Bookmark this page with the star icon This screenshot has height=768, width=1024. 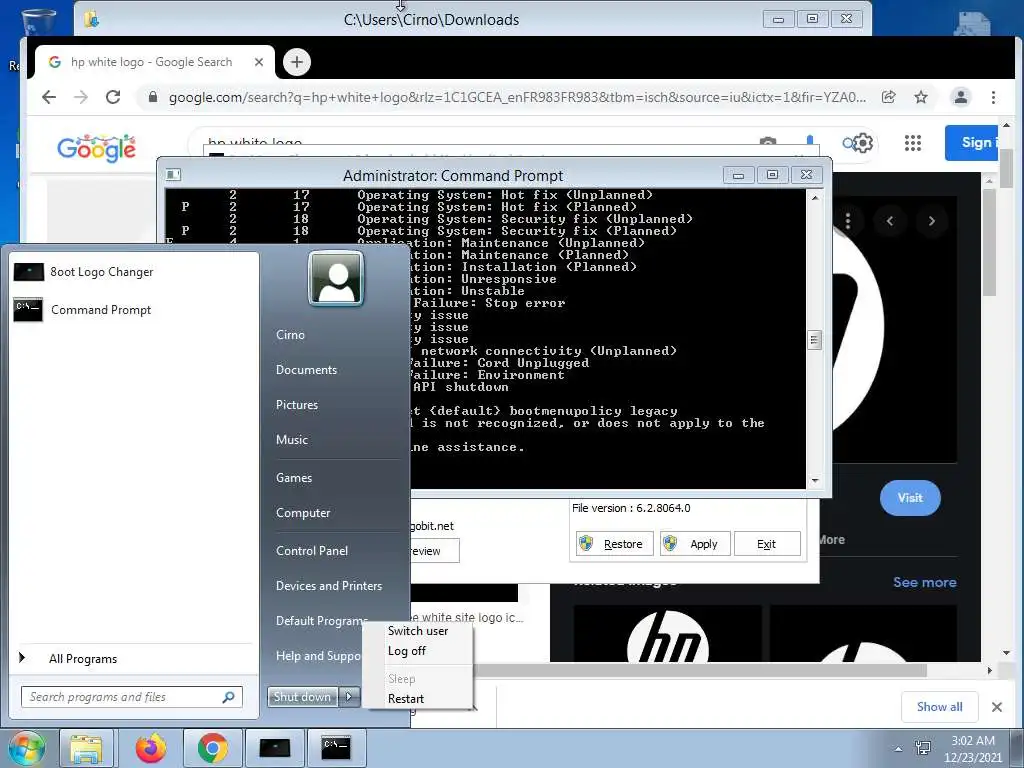click(x=921, y=97)
